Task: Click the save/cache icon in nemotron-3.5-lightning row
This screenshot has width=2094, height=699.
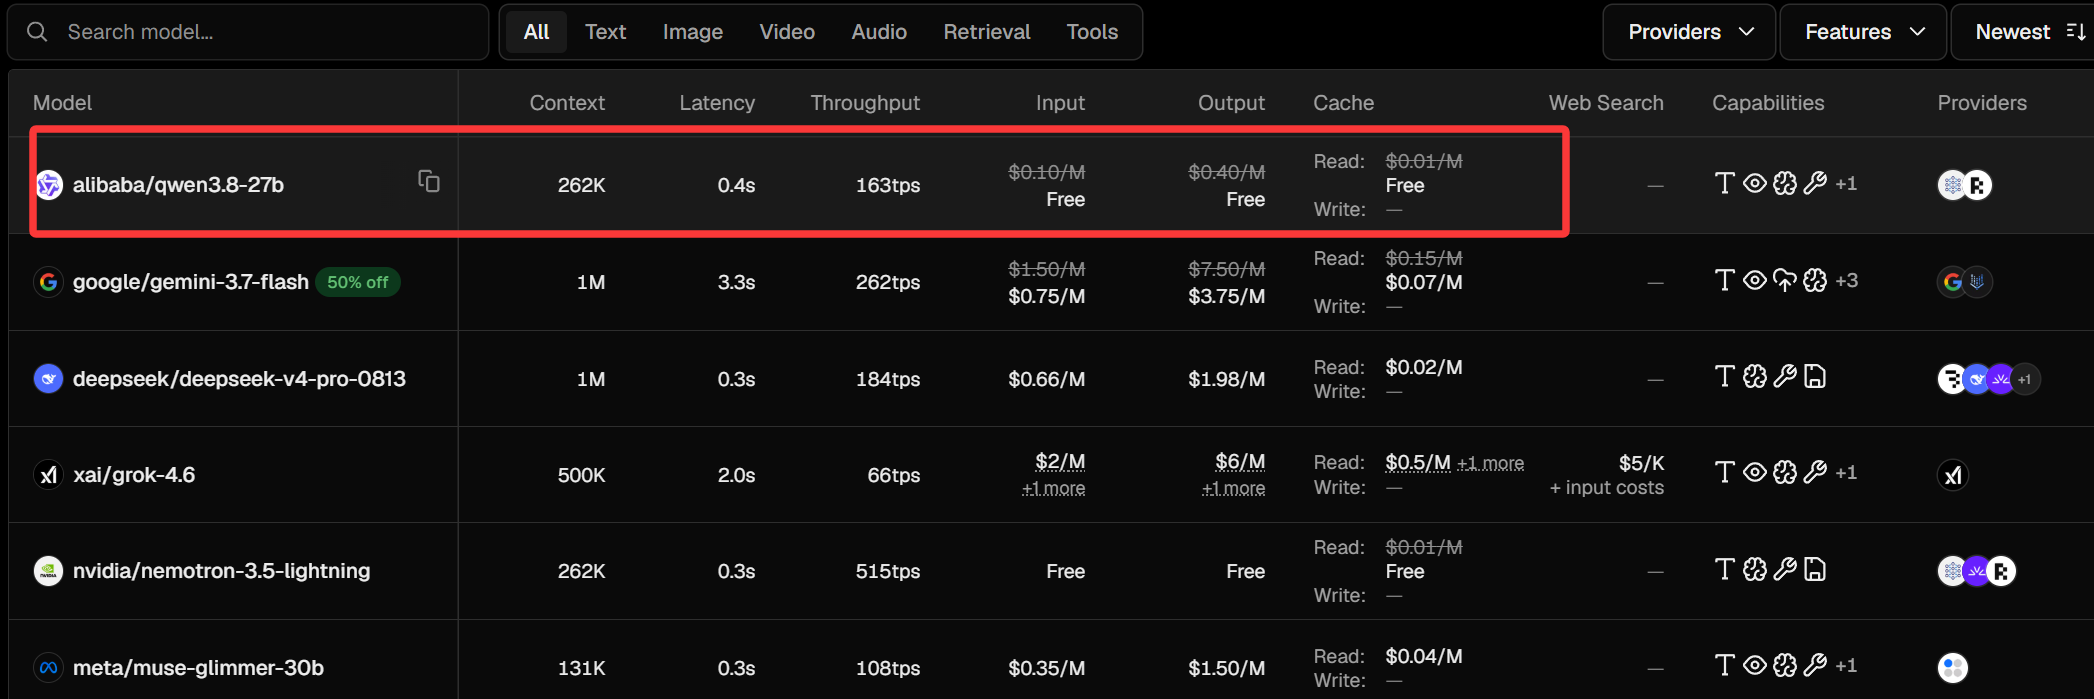Action: click(x=1815, y=569)
